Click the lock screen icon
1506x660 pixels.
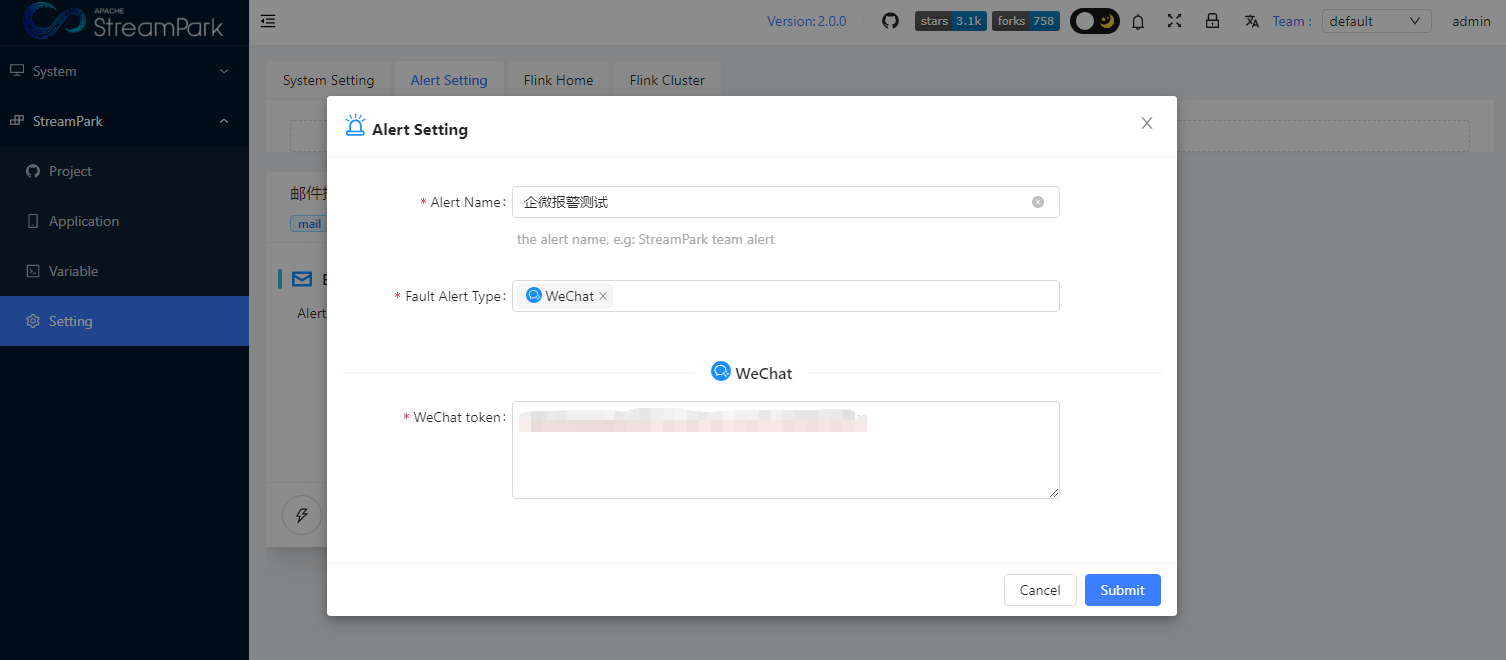pyautogui.click(x=1212, y=21)
